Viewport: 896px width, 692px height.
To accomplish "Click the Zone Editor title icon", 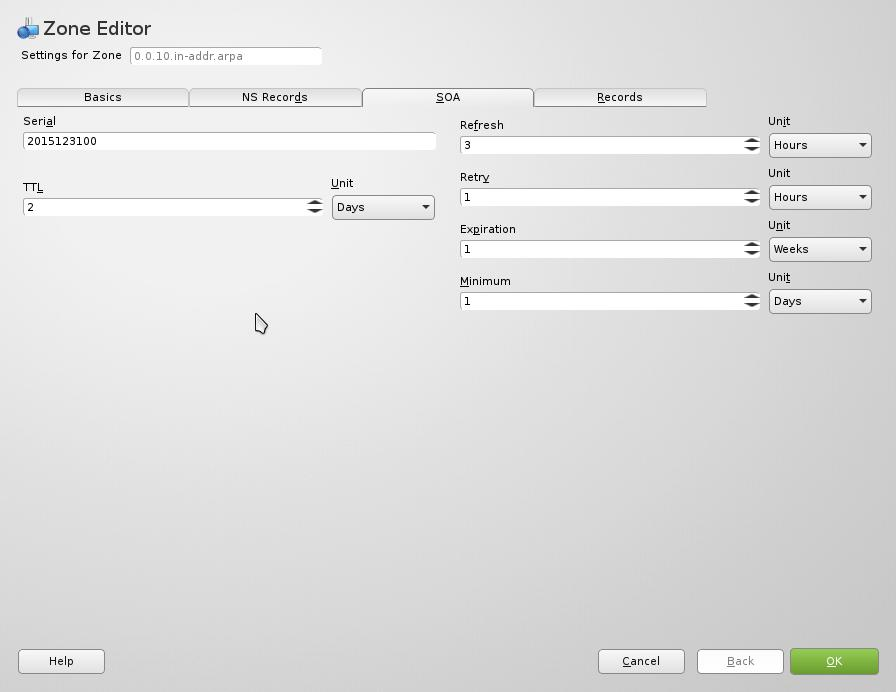I will [x=28, y=29].
